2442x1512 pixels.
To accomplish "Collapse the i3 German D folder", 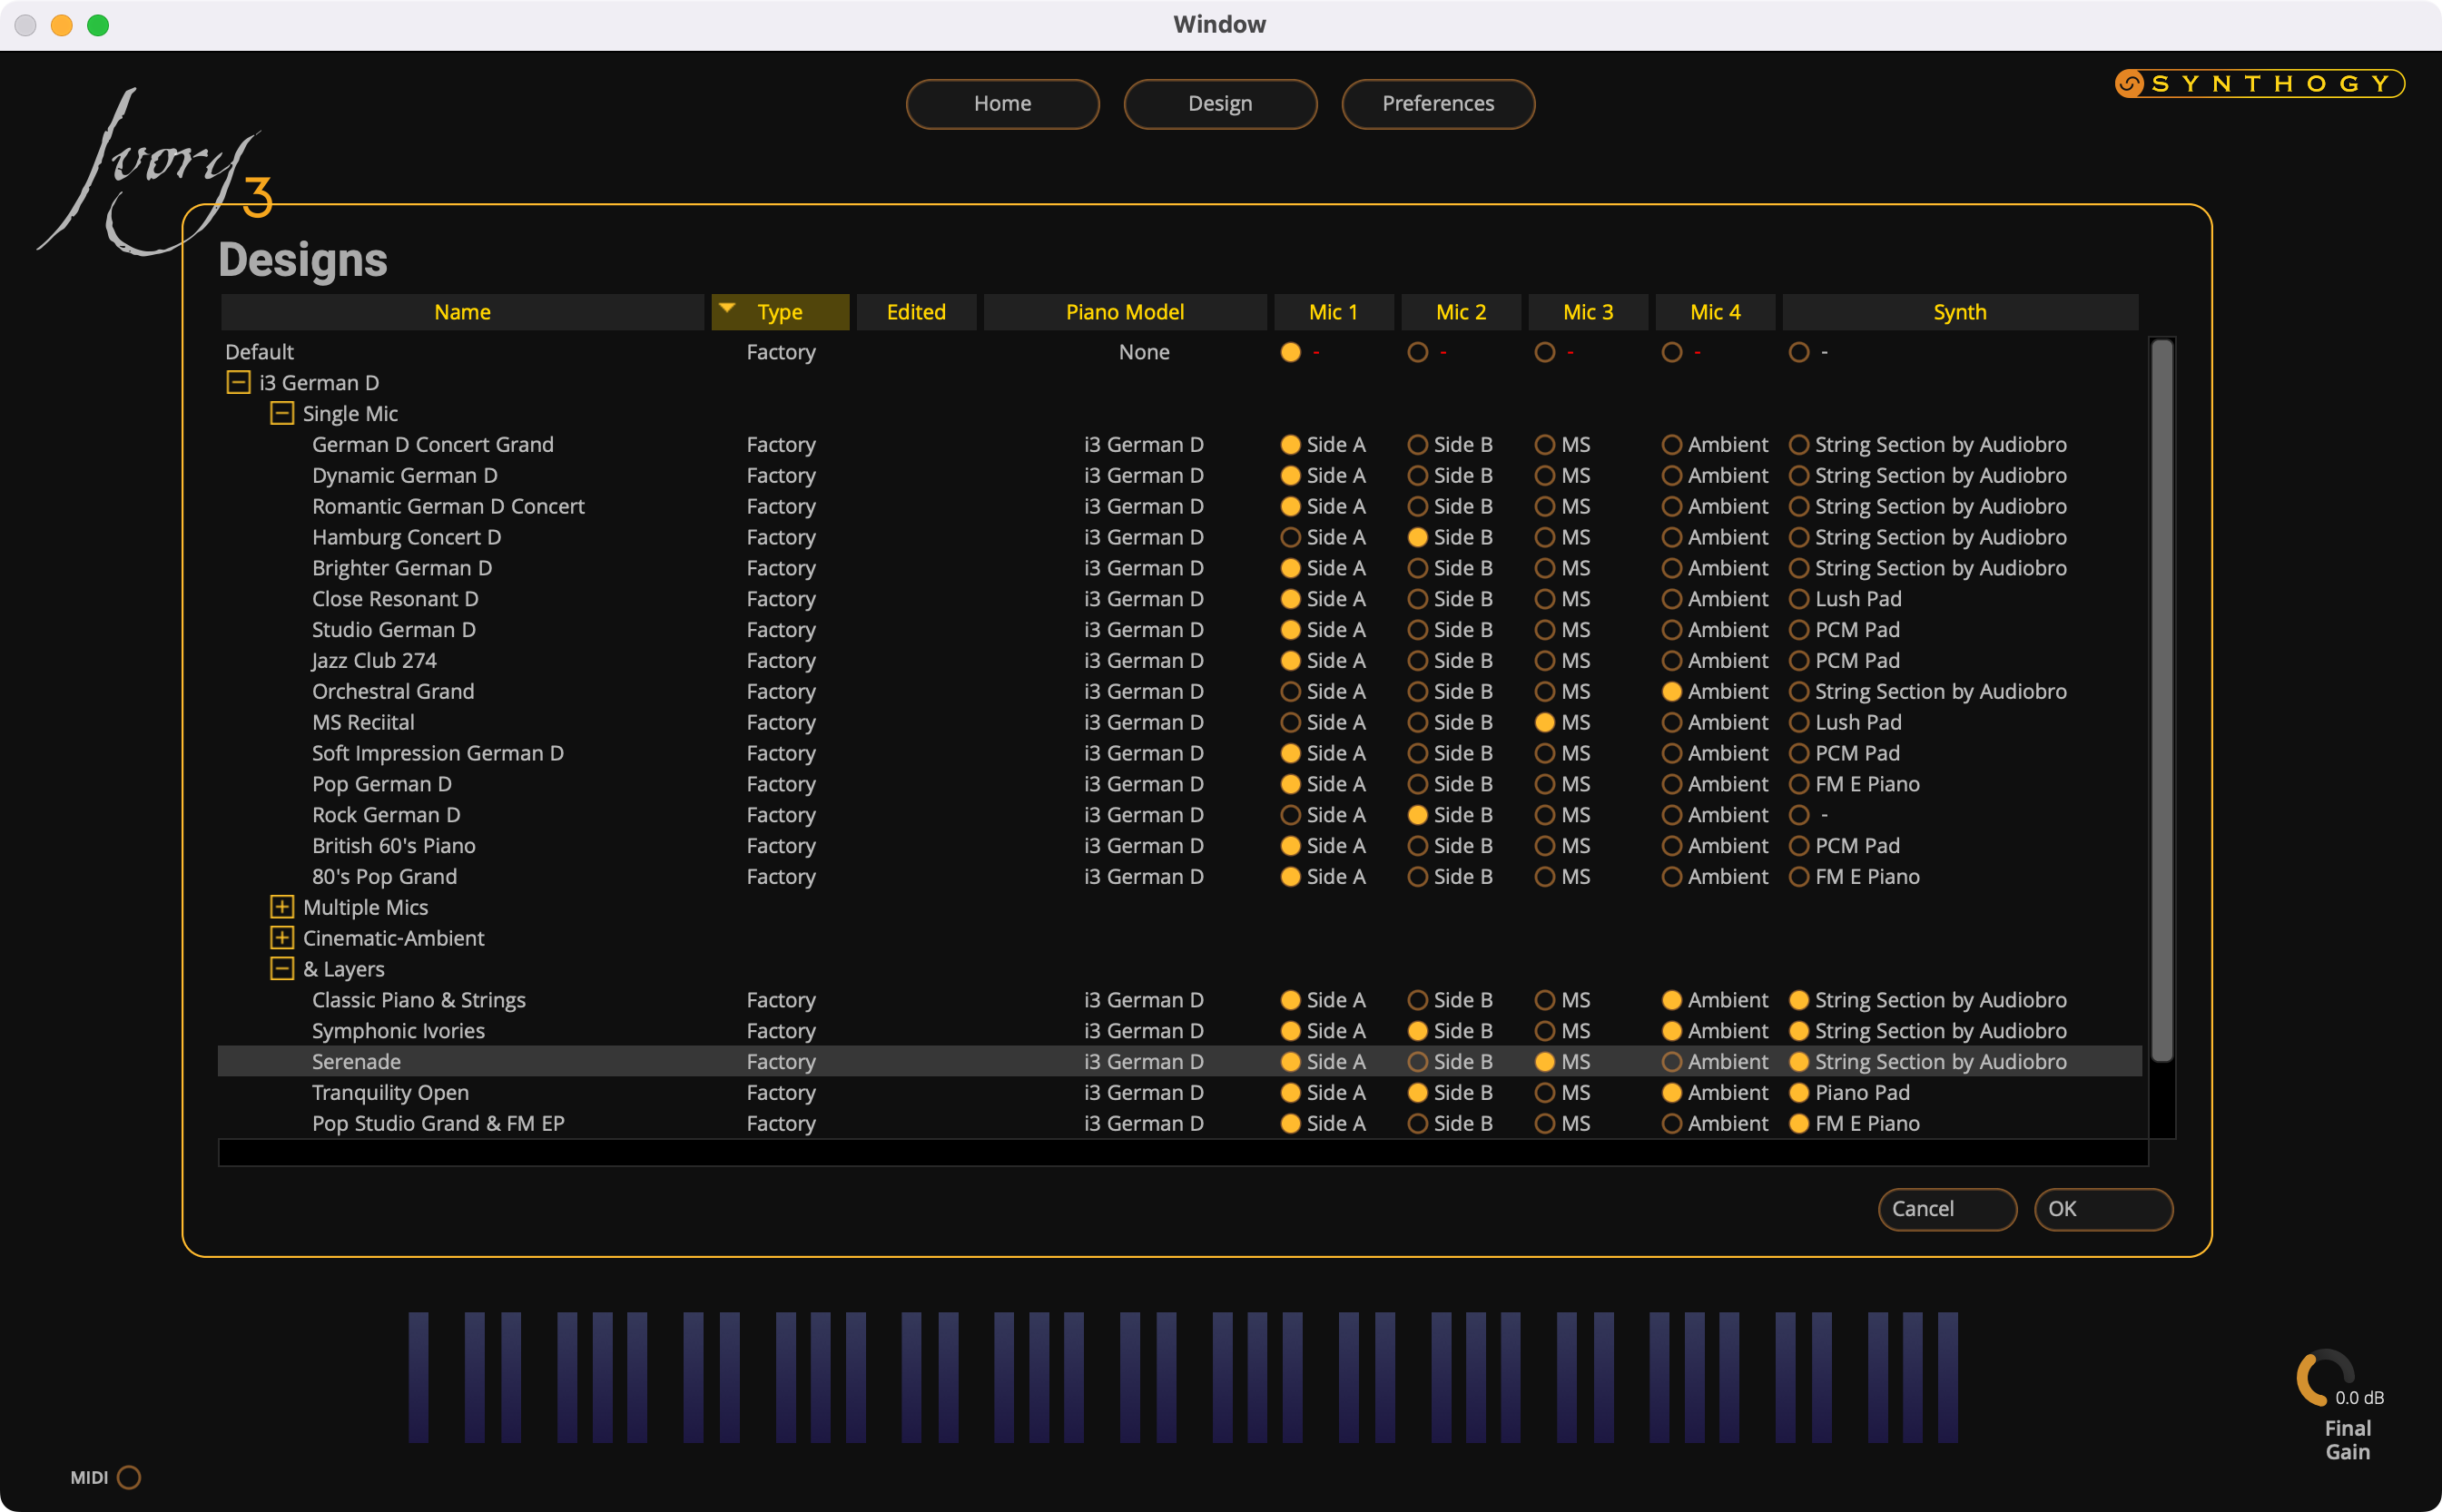I will click(x=238, y=382).
